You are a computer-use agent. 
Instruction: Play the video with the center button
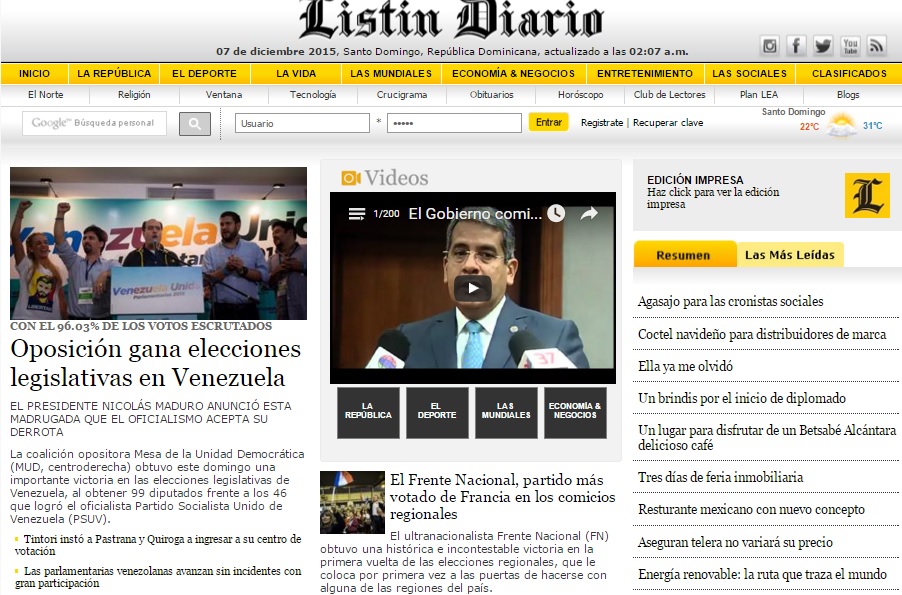472,288
